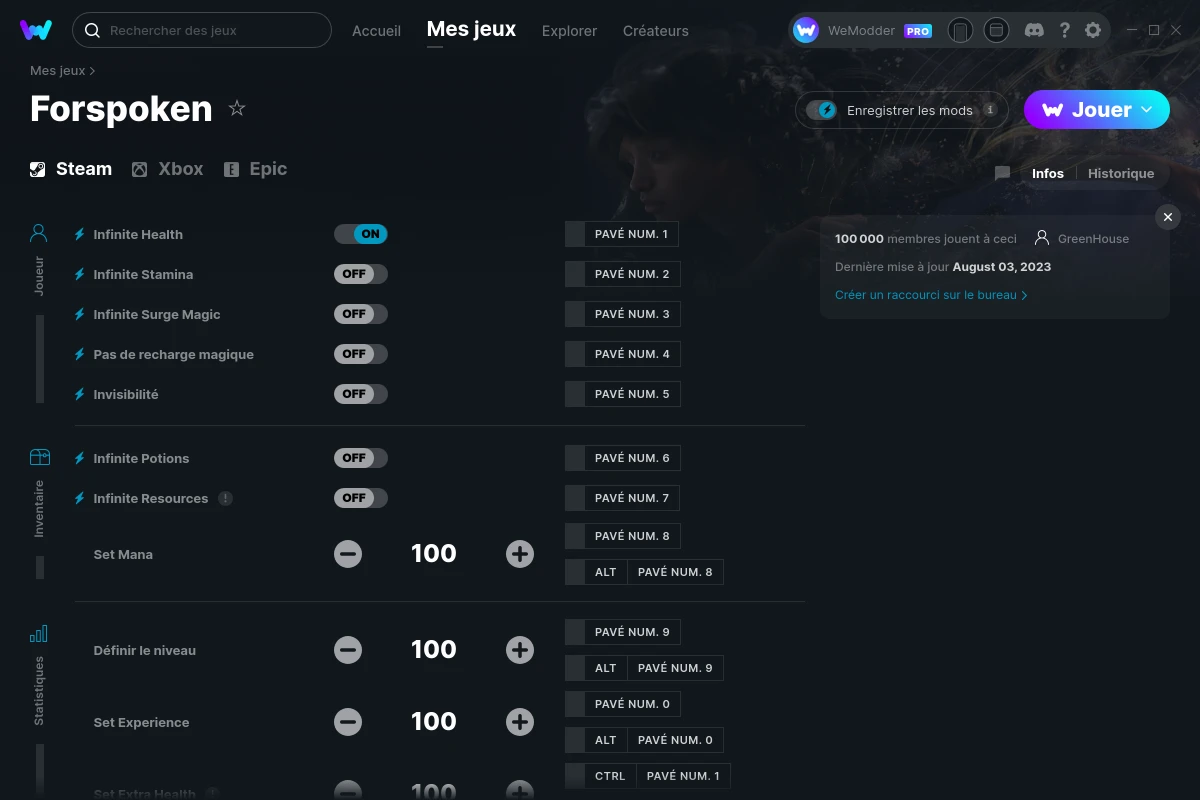Image resolution: width=1200 pixels, height=800 pixels.
Task: Edit Définir le niveau hotkey PAVÉ NUM. 9
Action: (622, 632)
